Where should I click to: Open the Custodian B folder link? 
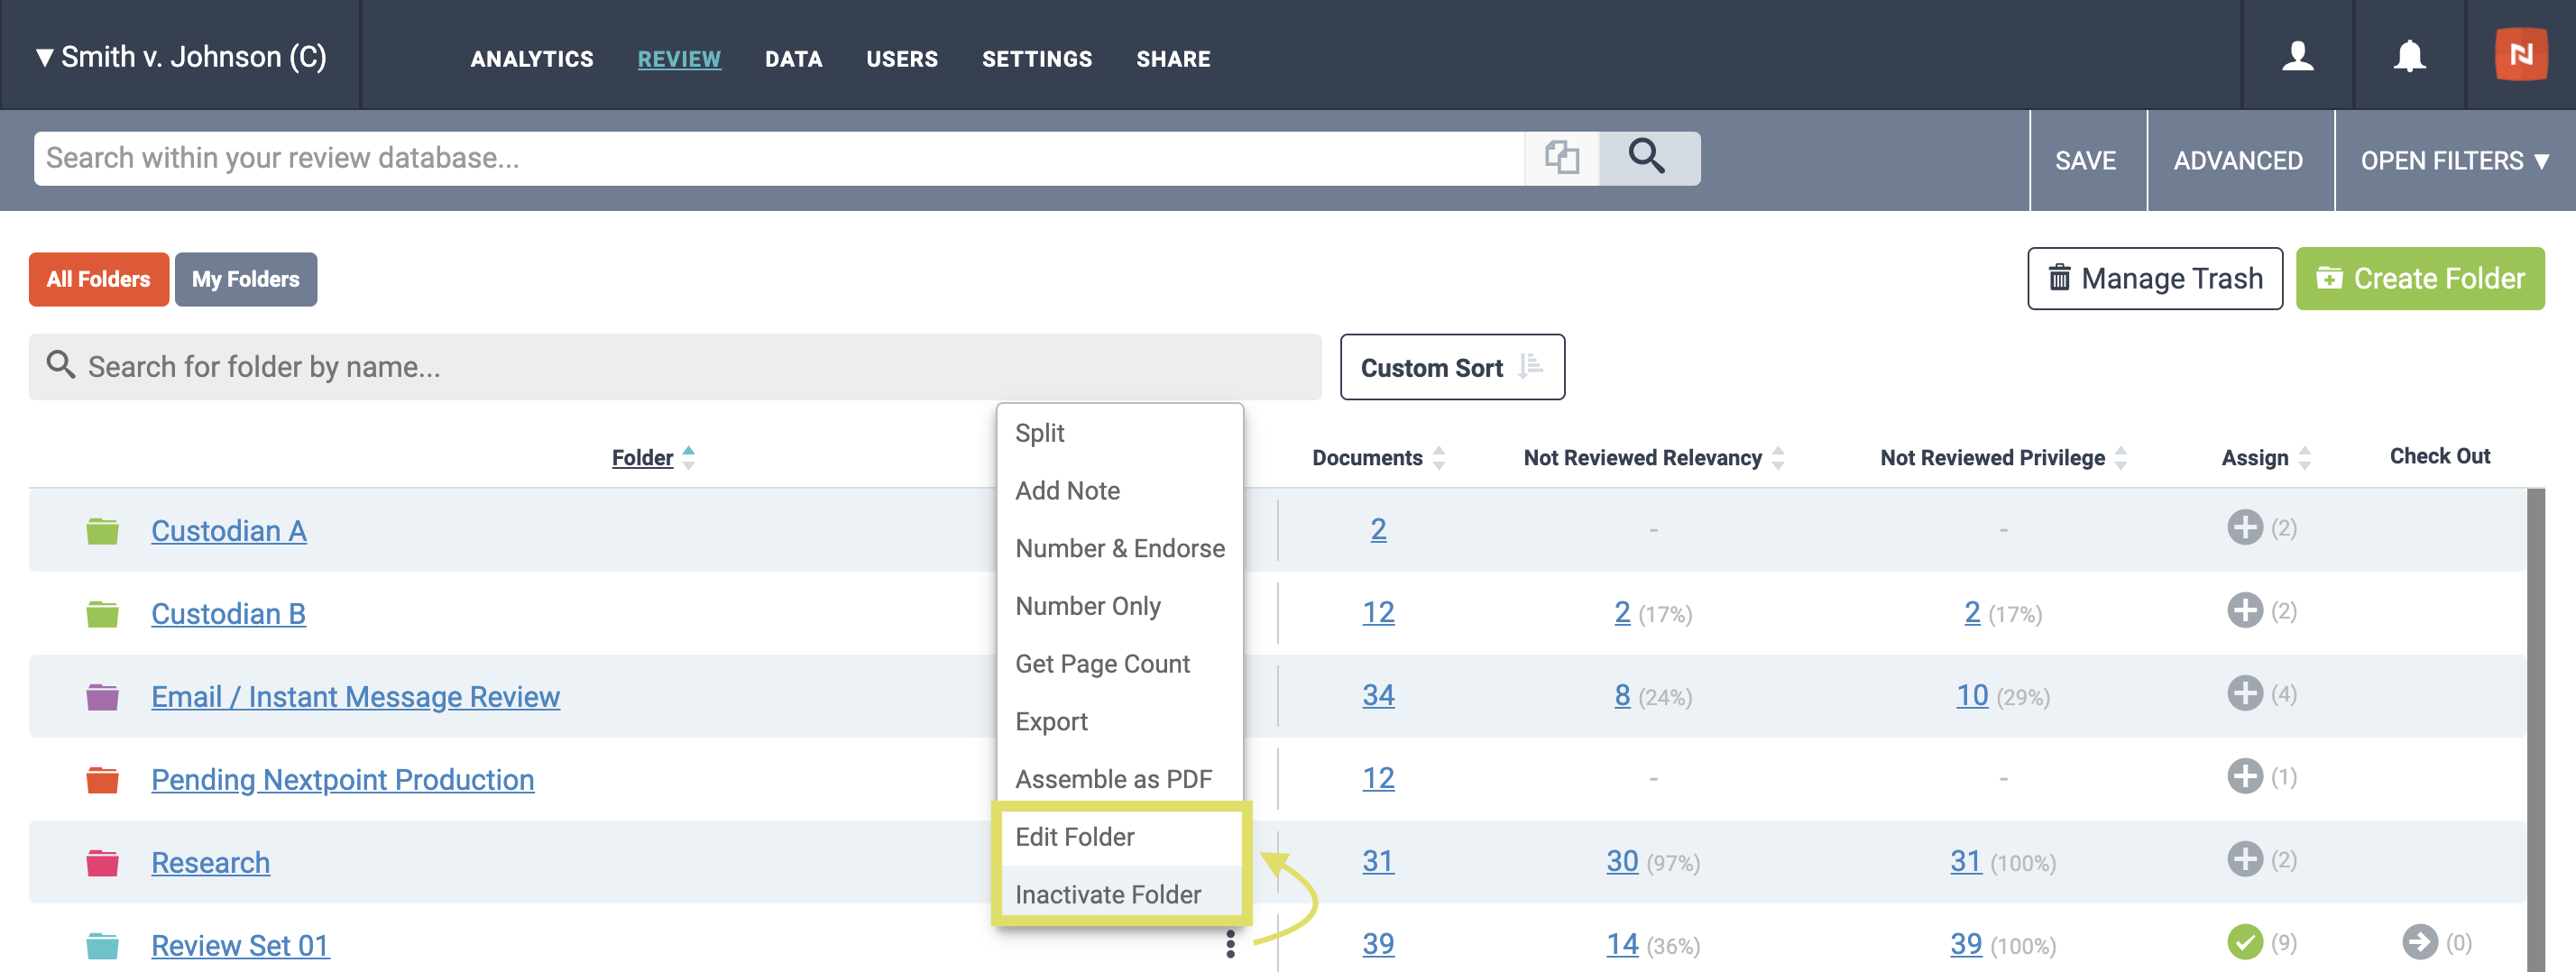pos(228,614)
